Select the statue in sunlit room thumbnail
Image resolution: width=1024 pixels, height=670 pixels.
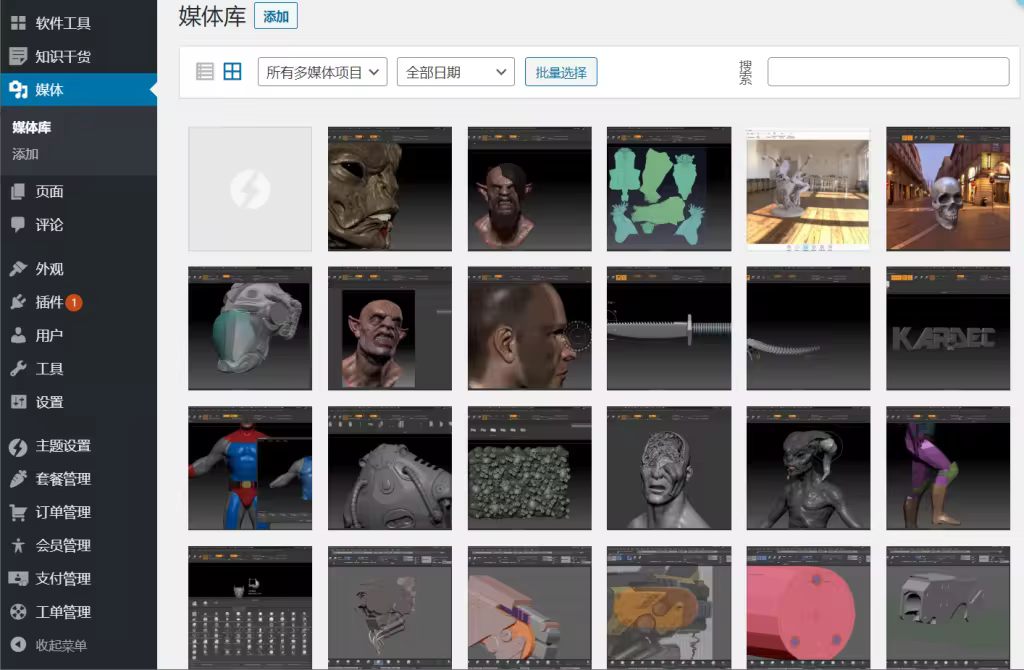808,189
